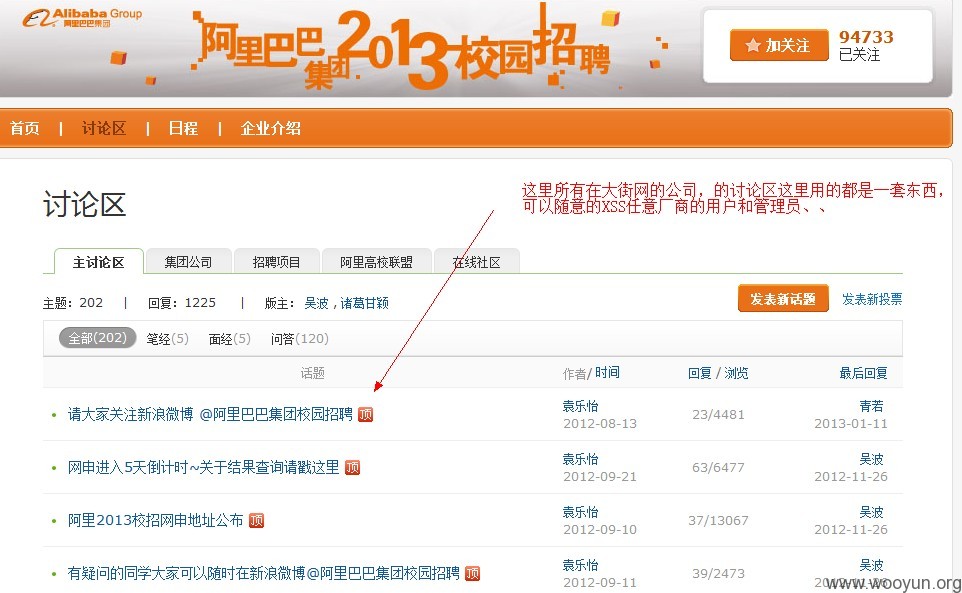This screenshot has width=962, height=593.
Task: Select the 主讨论区 tab
Action: coord(99,262)
